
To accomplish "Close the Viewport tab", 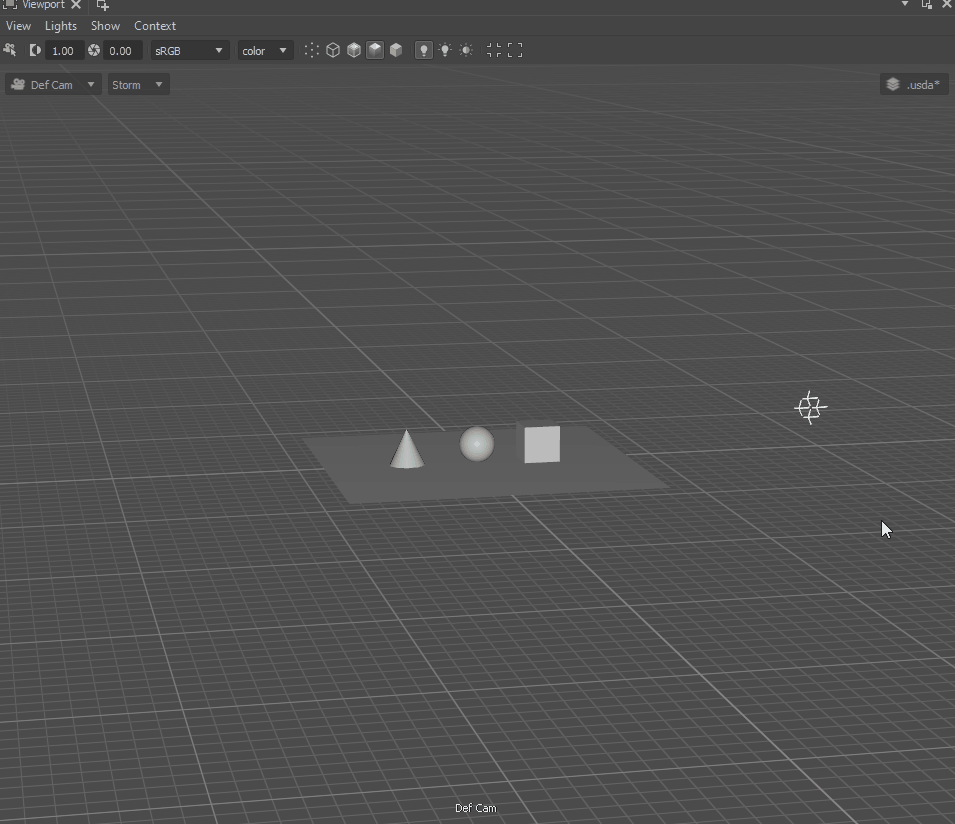I will click(76, 5).
